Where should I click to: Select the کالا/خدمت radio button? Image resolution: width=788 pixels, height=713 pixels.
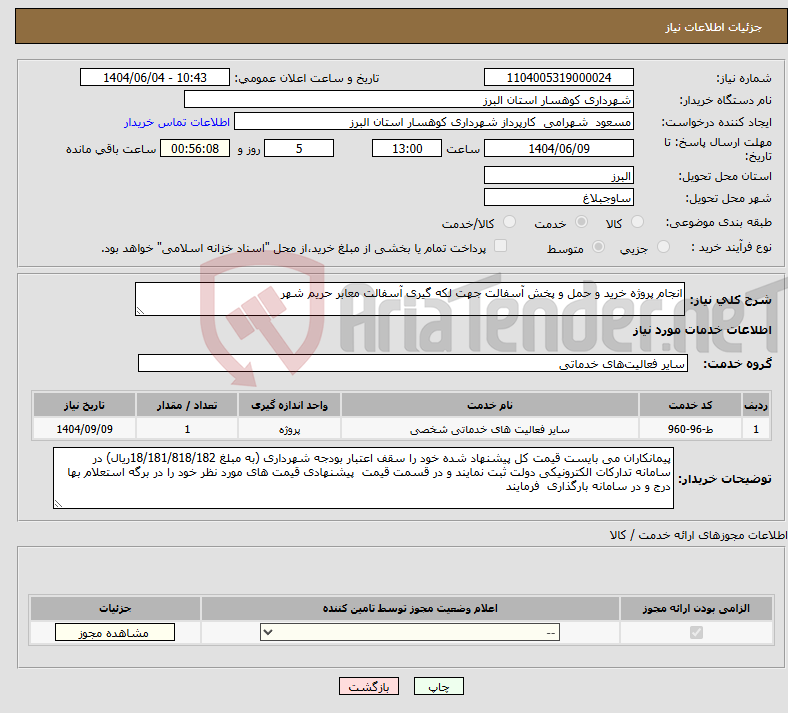[x=510, y=222]
